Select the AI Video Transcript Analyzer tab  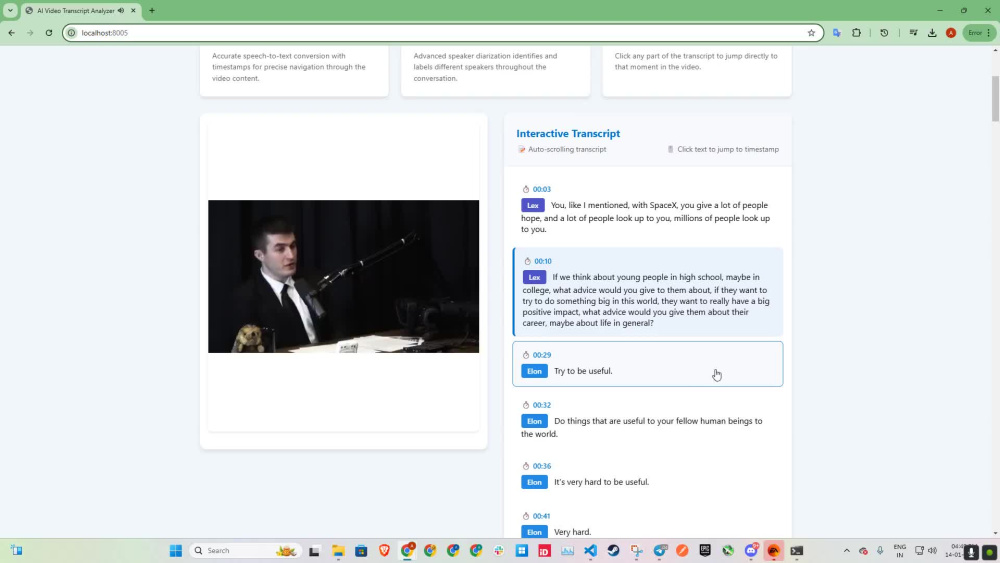point(80,10)
